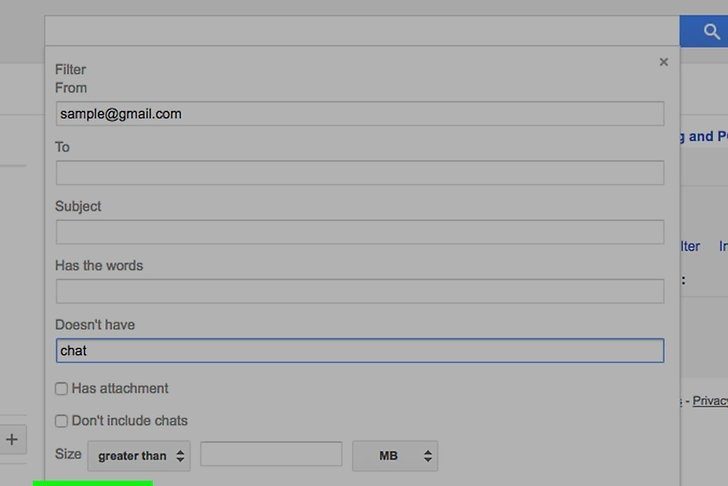Open the cut-off link left of Privacy
The height and width of the screenshot is (486, 728).
pyautogui.click(x=680, y=401)
